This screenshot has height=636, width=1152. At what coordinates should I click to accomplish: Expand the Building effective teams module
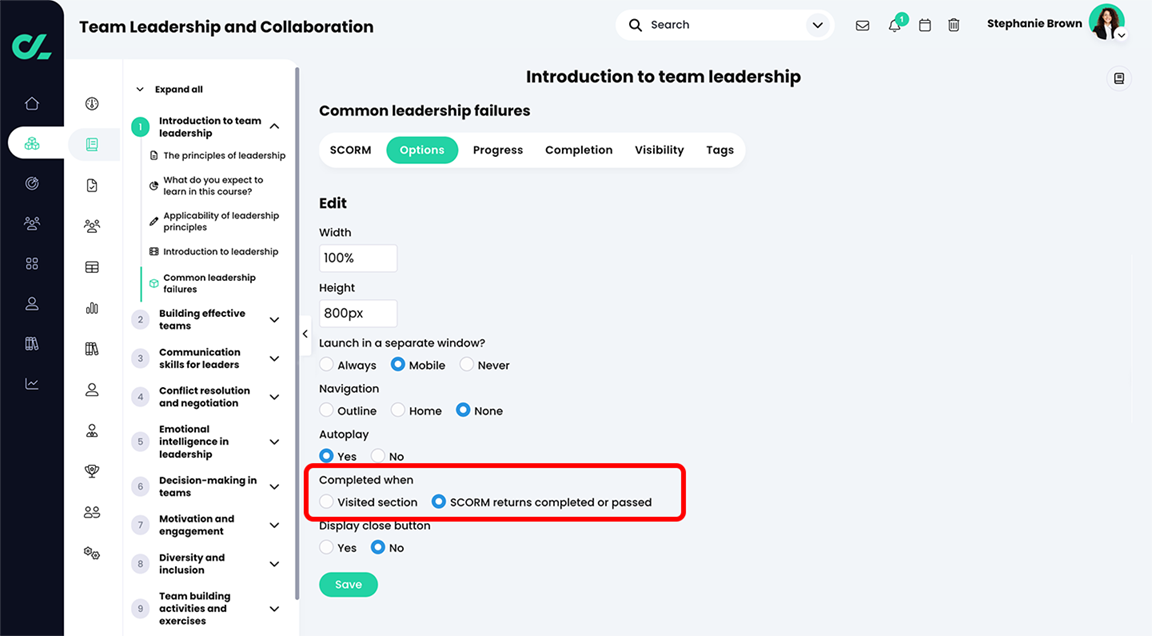pyautogui.click(x=274, y=319)
